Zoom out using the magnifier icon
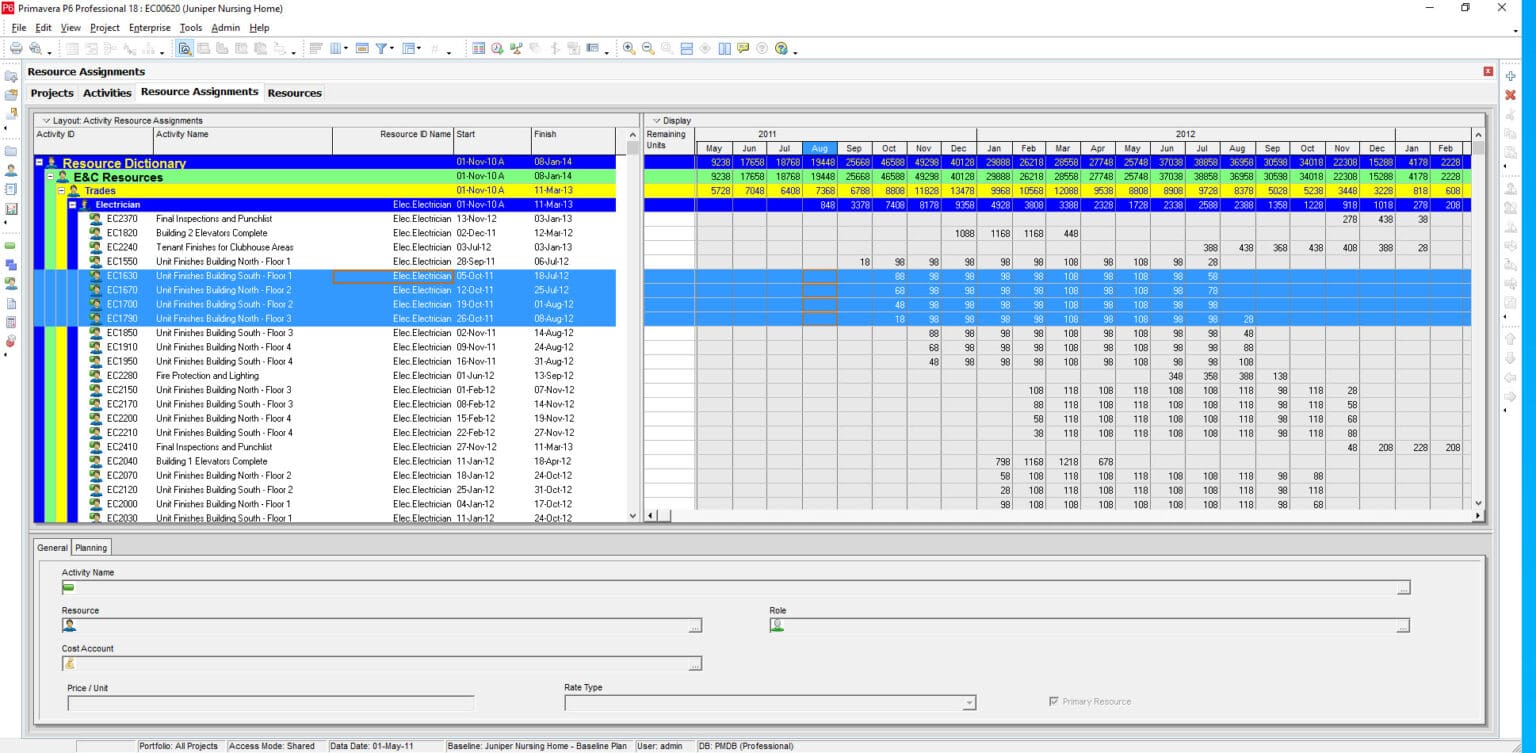This screenshot has width=1536, height=753. click(x=646, y=47)
